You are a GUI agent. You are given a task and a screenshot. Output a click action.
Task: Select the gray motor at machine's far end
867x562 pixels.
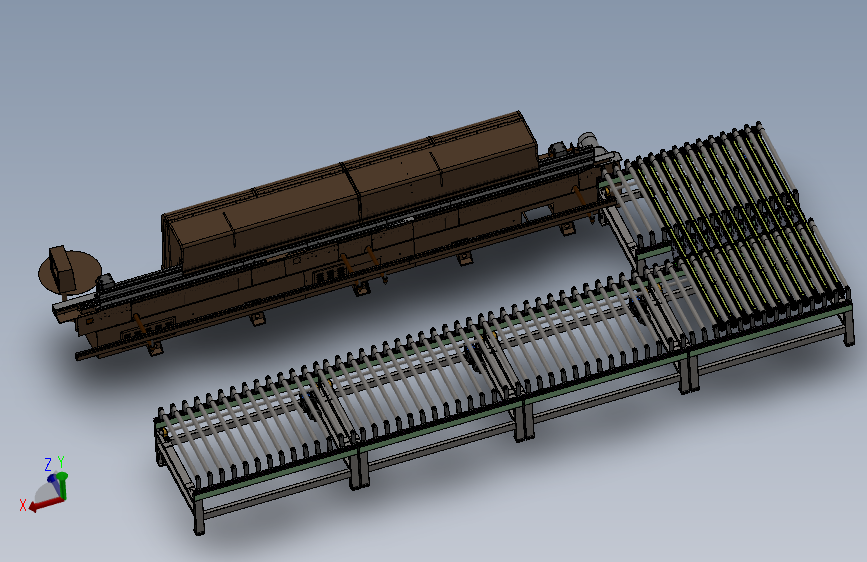pos(588,142)
